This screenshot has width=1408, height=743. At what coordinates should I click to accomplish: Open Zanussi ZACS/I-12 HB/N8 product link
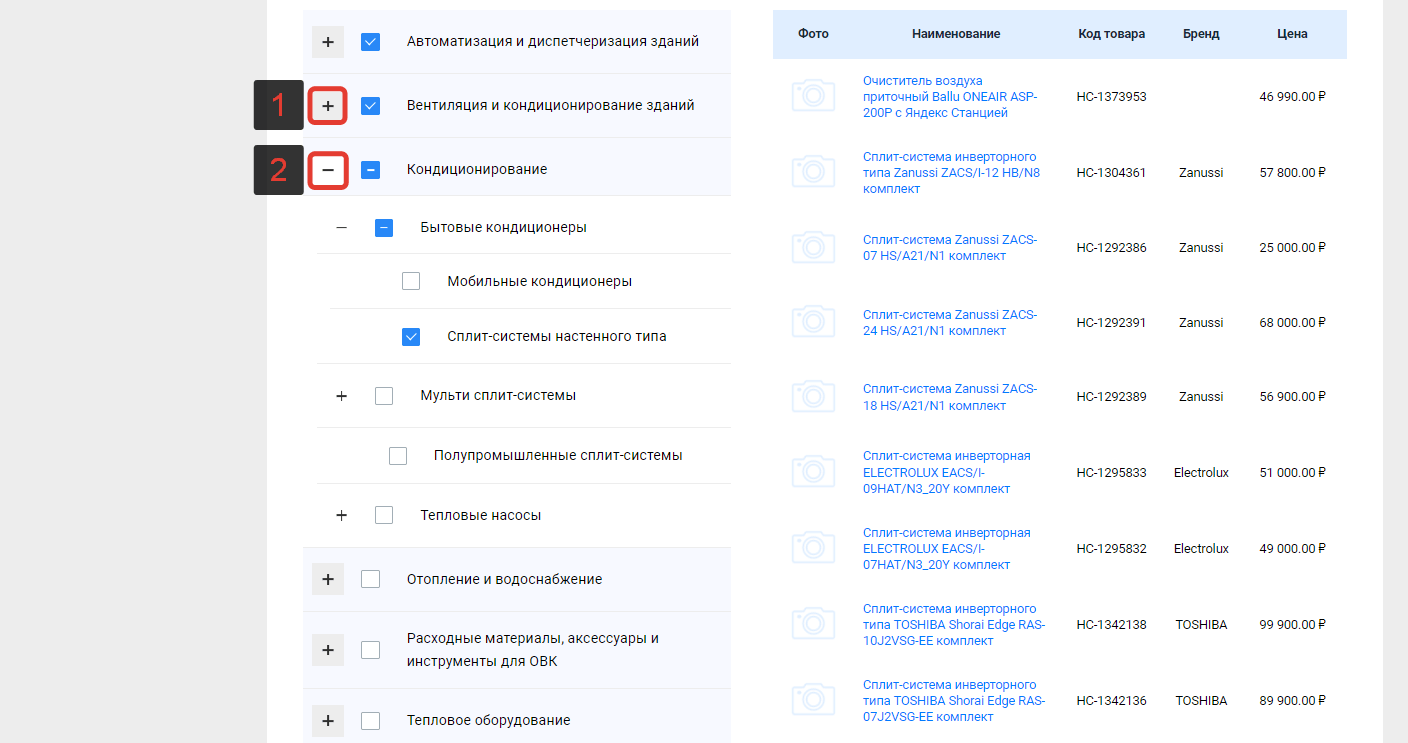coord(951,173)
